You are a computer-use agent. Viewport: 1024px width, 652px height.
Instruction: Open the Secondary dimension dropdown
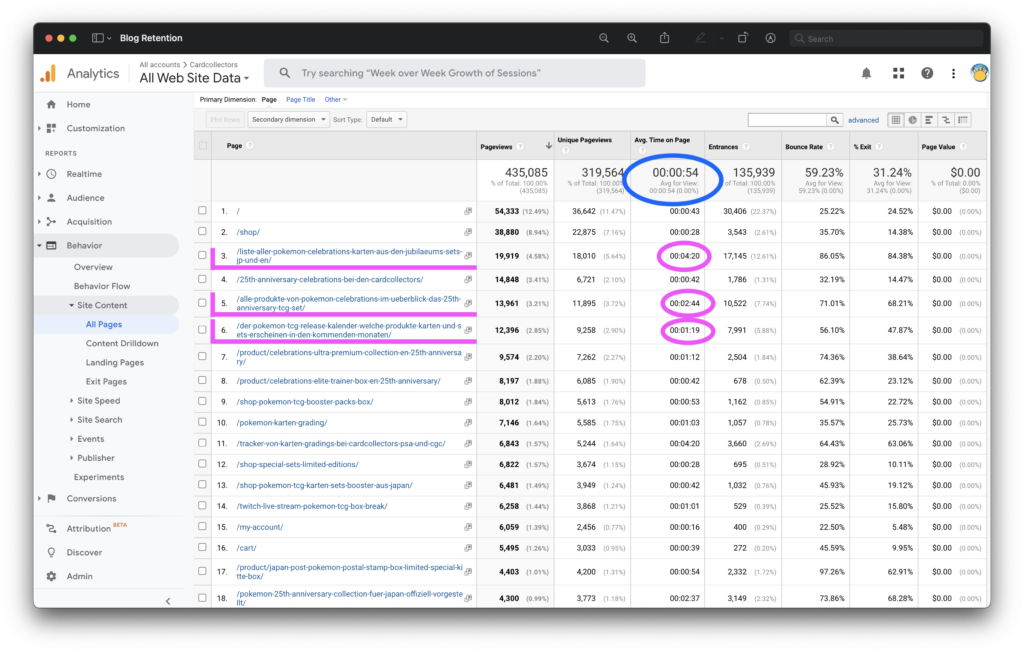[288, 120]
